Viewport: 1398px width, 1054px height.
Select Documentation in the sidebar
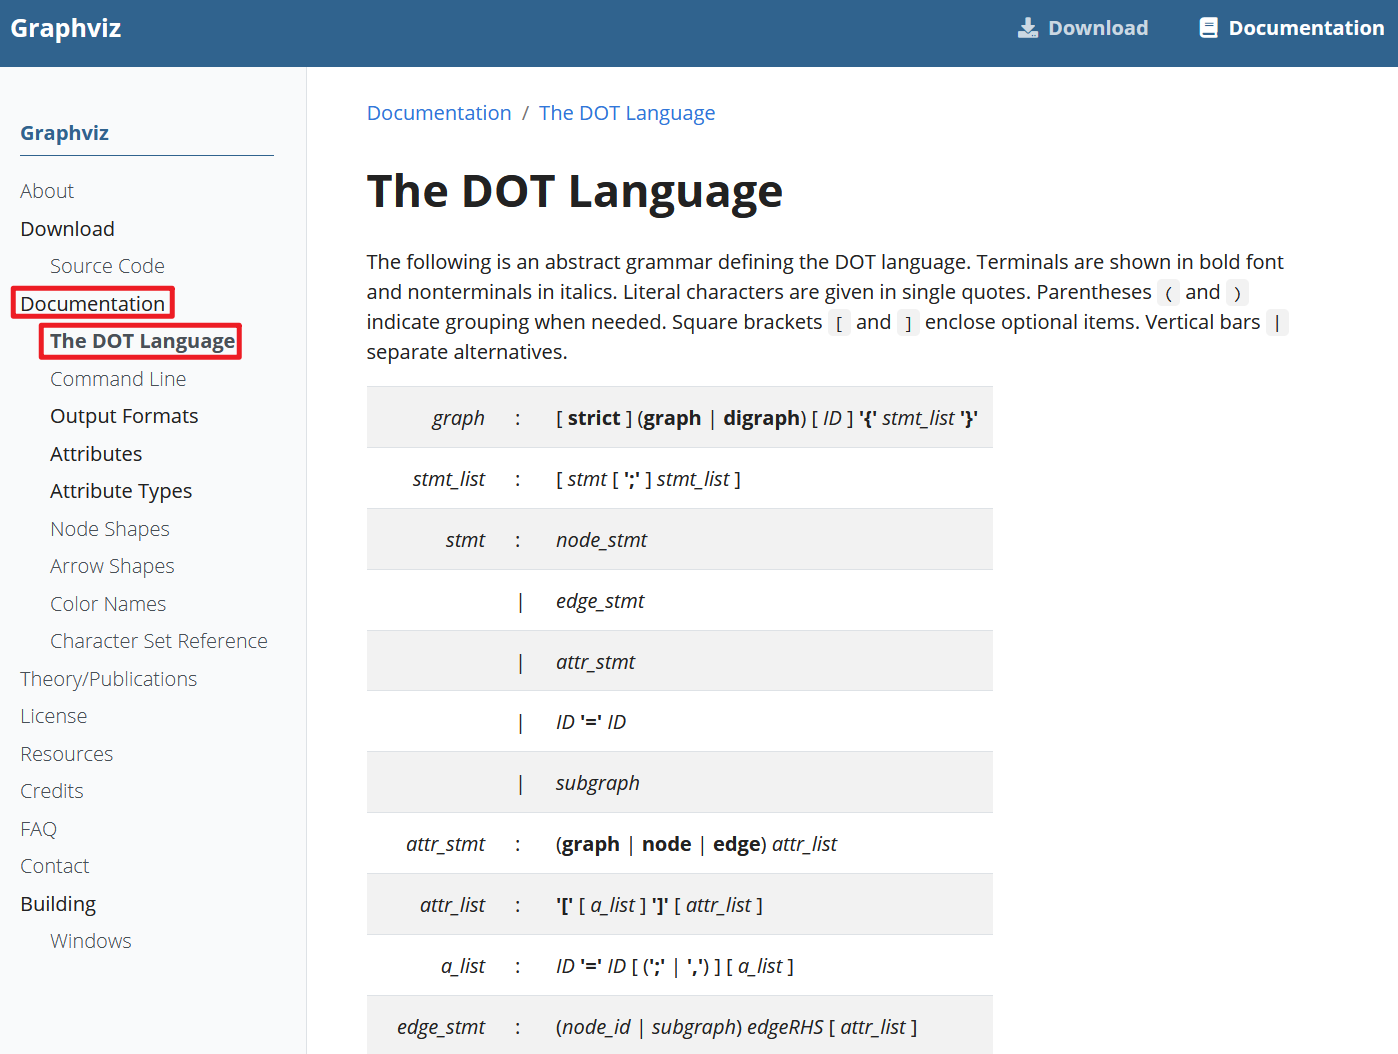93,303
